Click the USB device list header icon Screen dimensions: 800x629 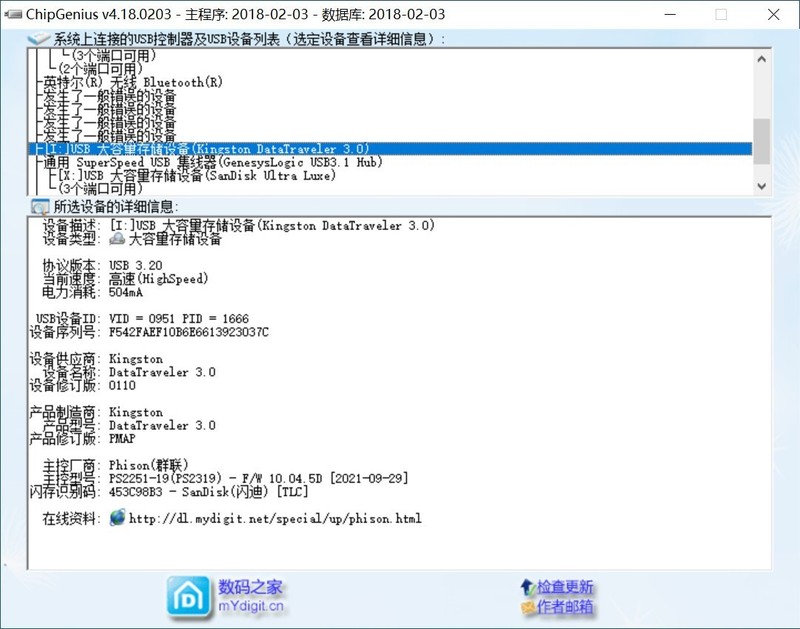coord(39,39)
